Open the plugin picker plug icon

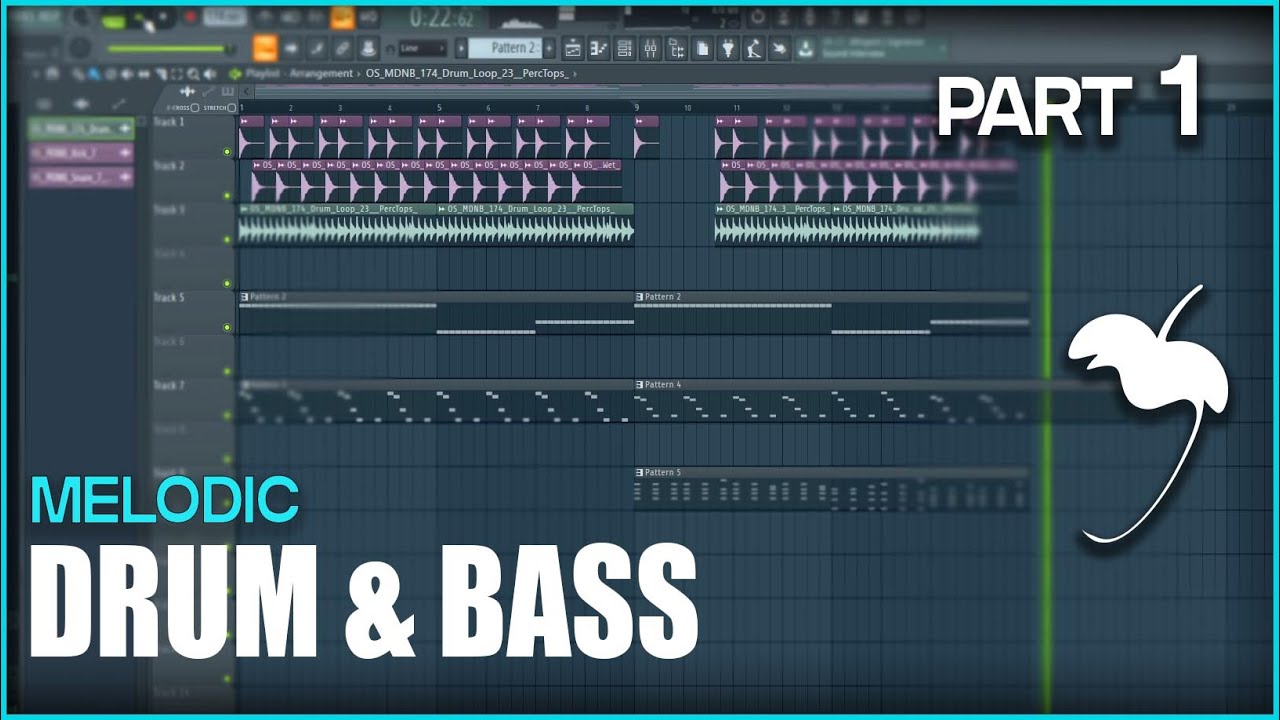coord(728,48)
